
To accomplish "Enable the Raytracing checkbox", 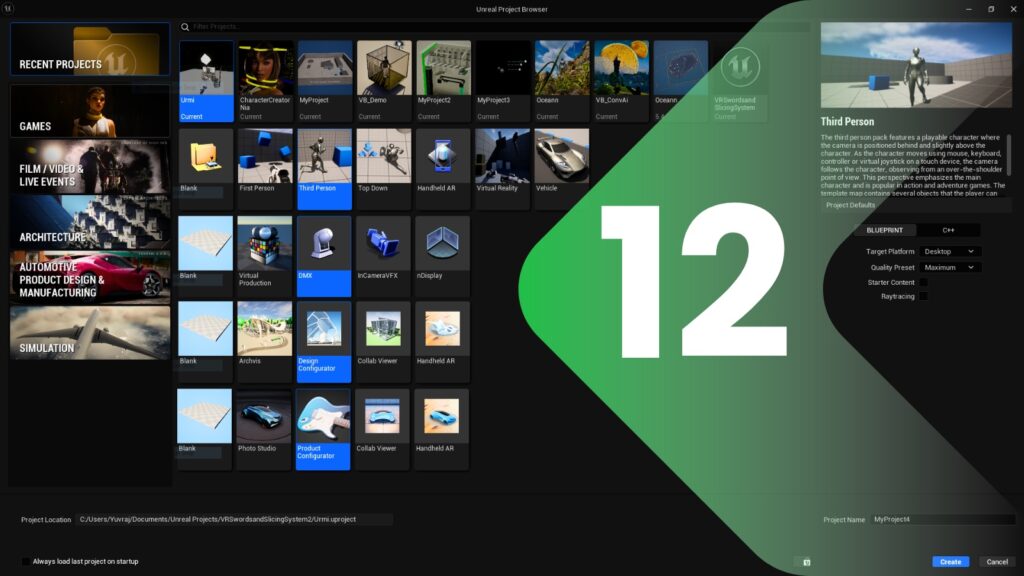I will (923, 296).
